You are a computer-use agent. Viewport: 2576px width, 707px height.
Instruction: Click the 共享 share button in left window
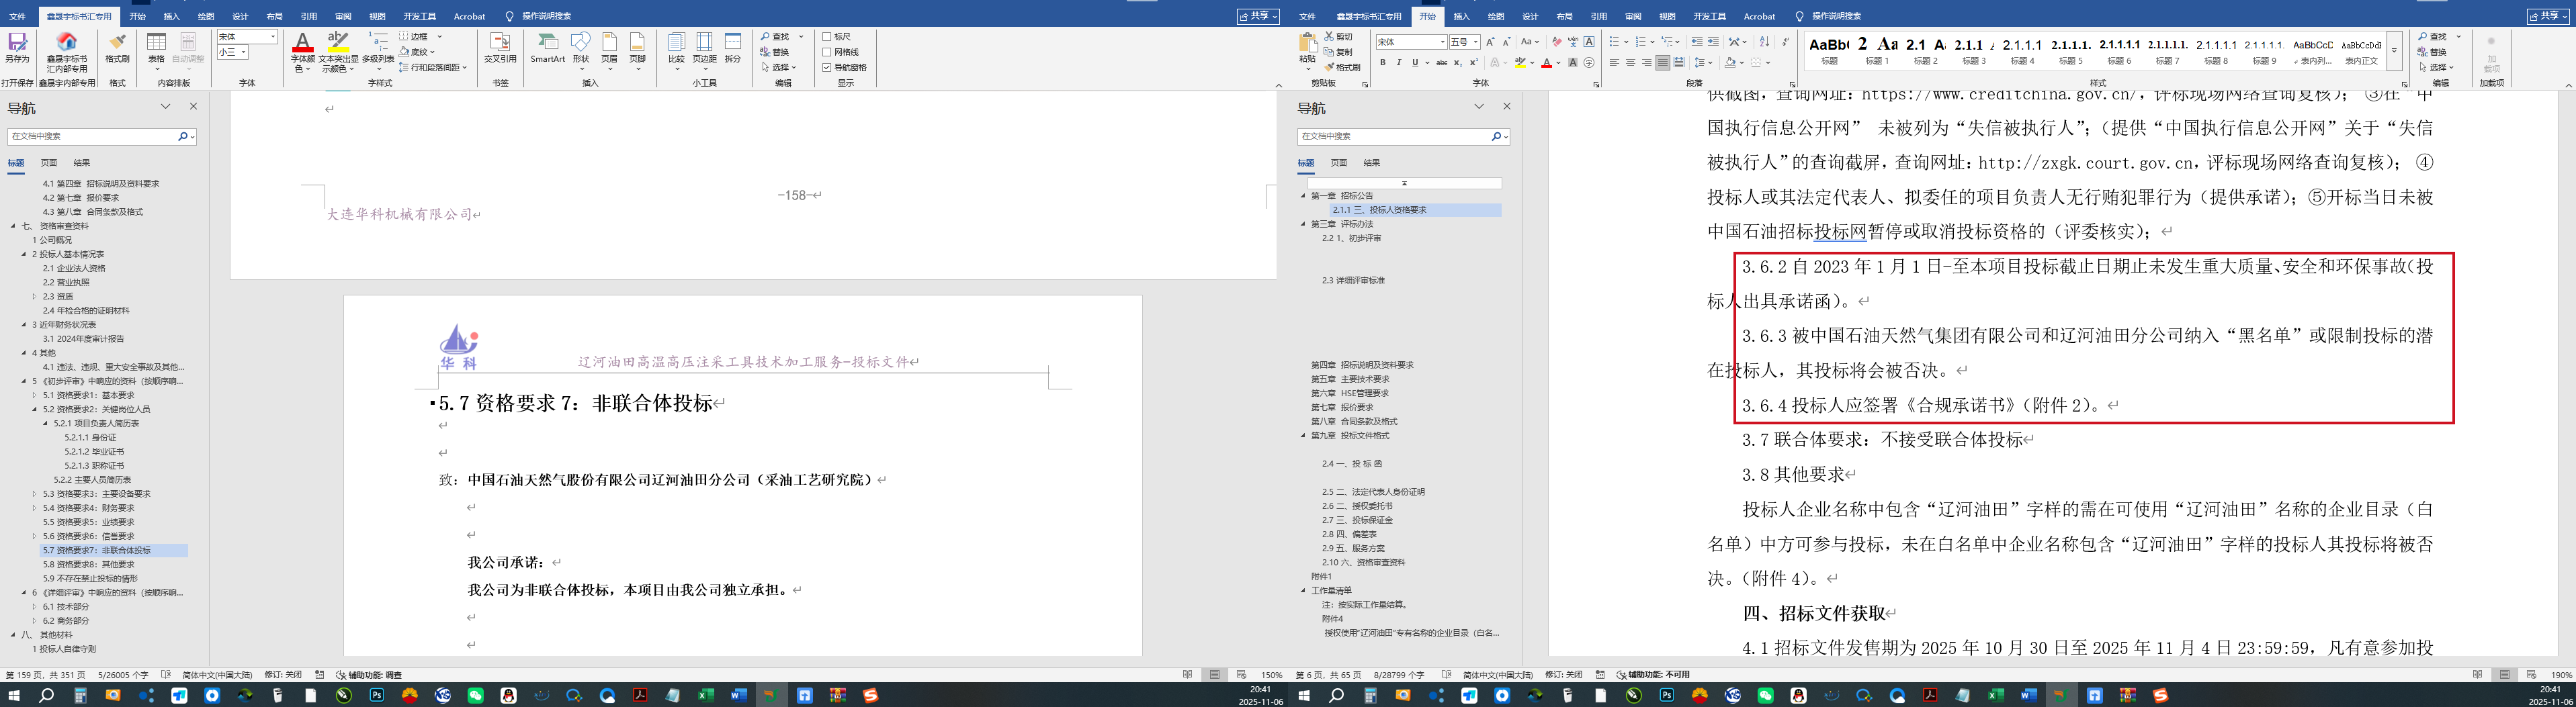pyautogui.click(x=1259, y=16)
